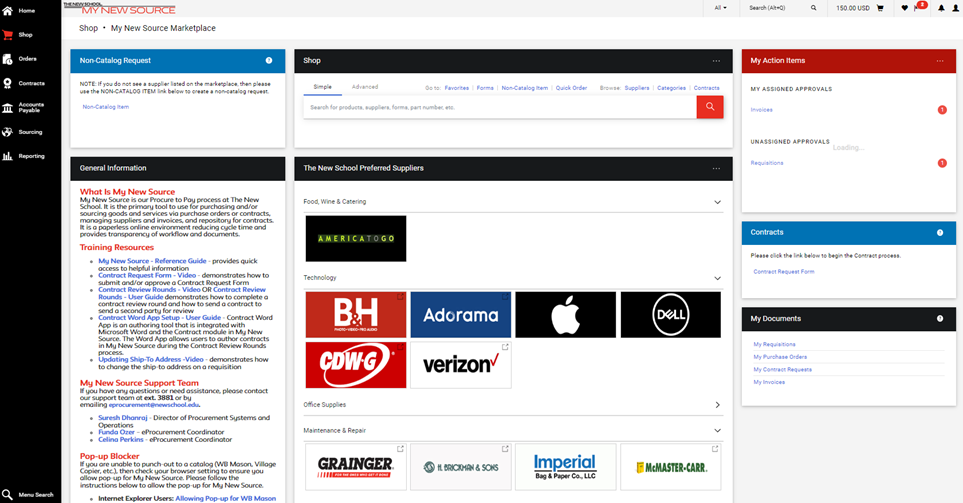Open the Adorama supplier tile

(x=461, y=314)
